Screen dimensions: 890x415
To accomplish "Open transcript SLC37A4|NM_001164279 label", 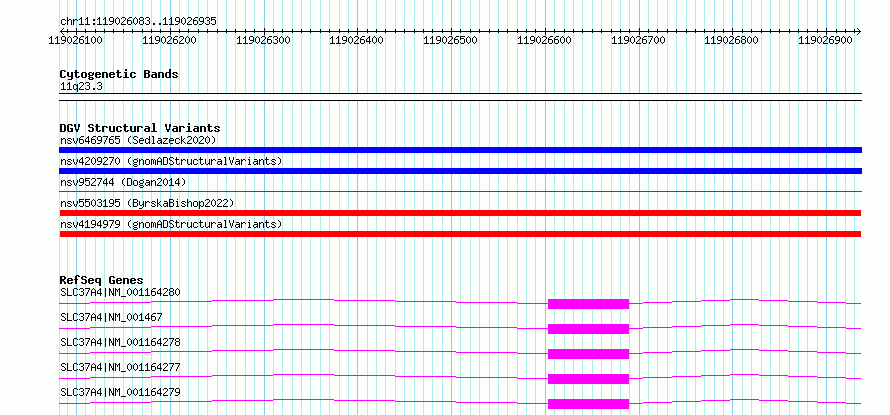I will [x=120, y=392].
